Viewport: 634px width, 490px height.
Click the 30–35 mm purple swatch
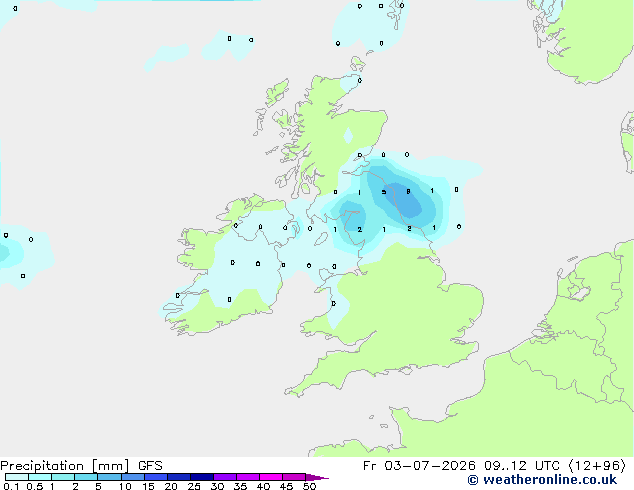(224, 477)
